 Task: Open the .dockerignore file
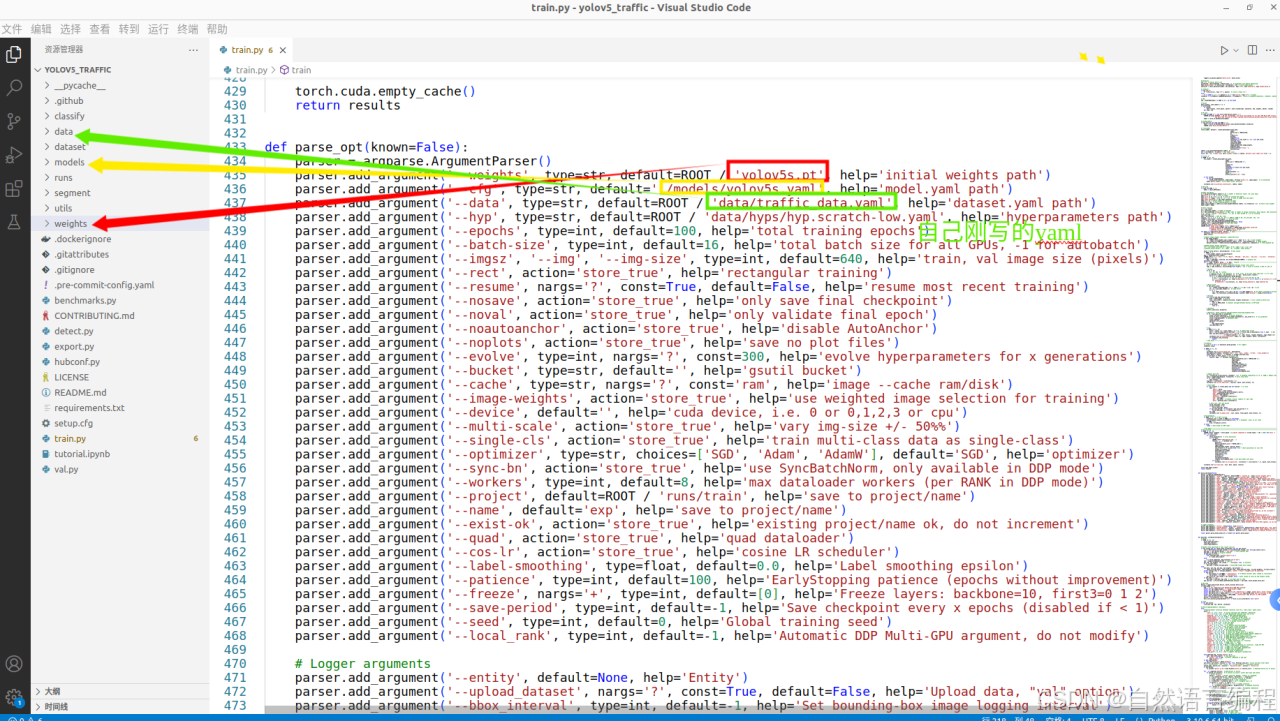120,239
